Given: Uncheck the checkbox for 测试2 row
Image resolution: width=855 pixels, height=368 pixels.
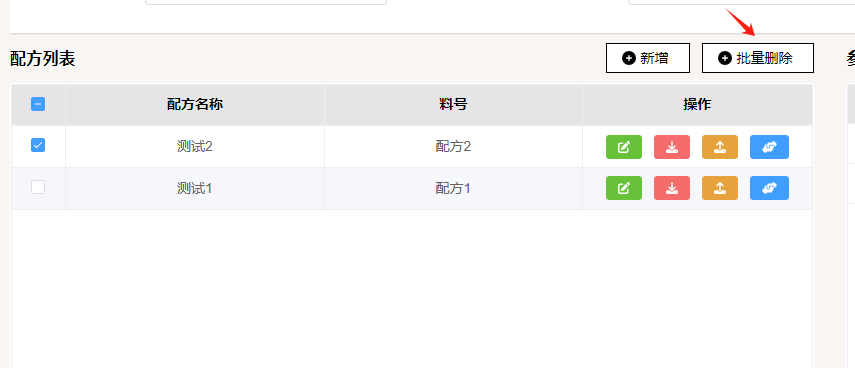Looking at the screenshot, I should pos(38,145).
